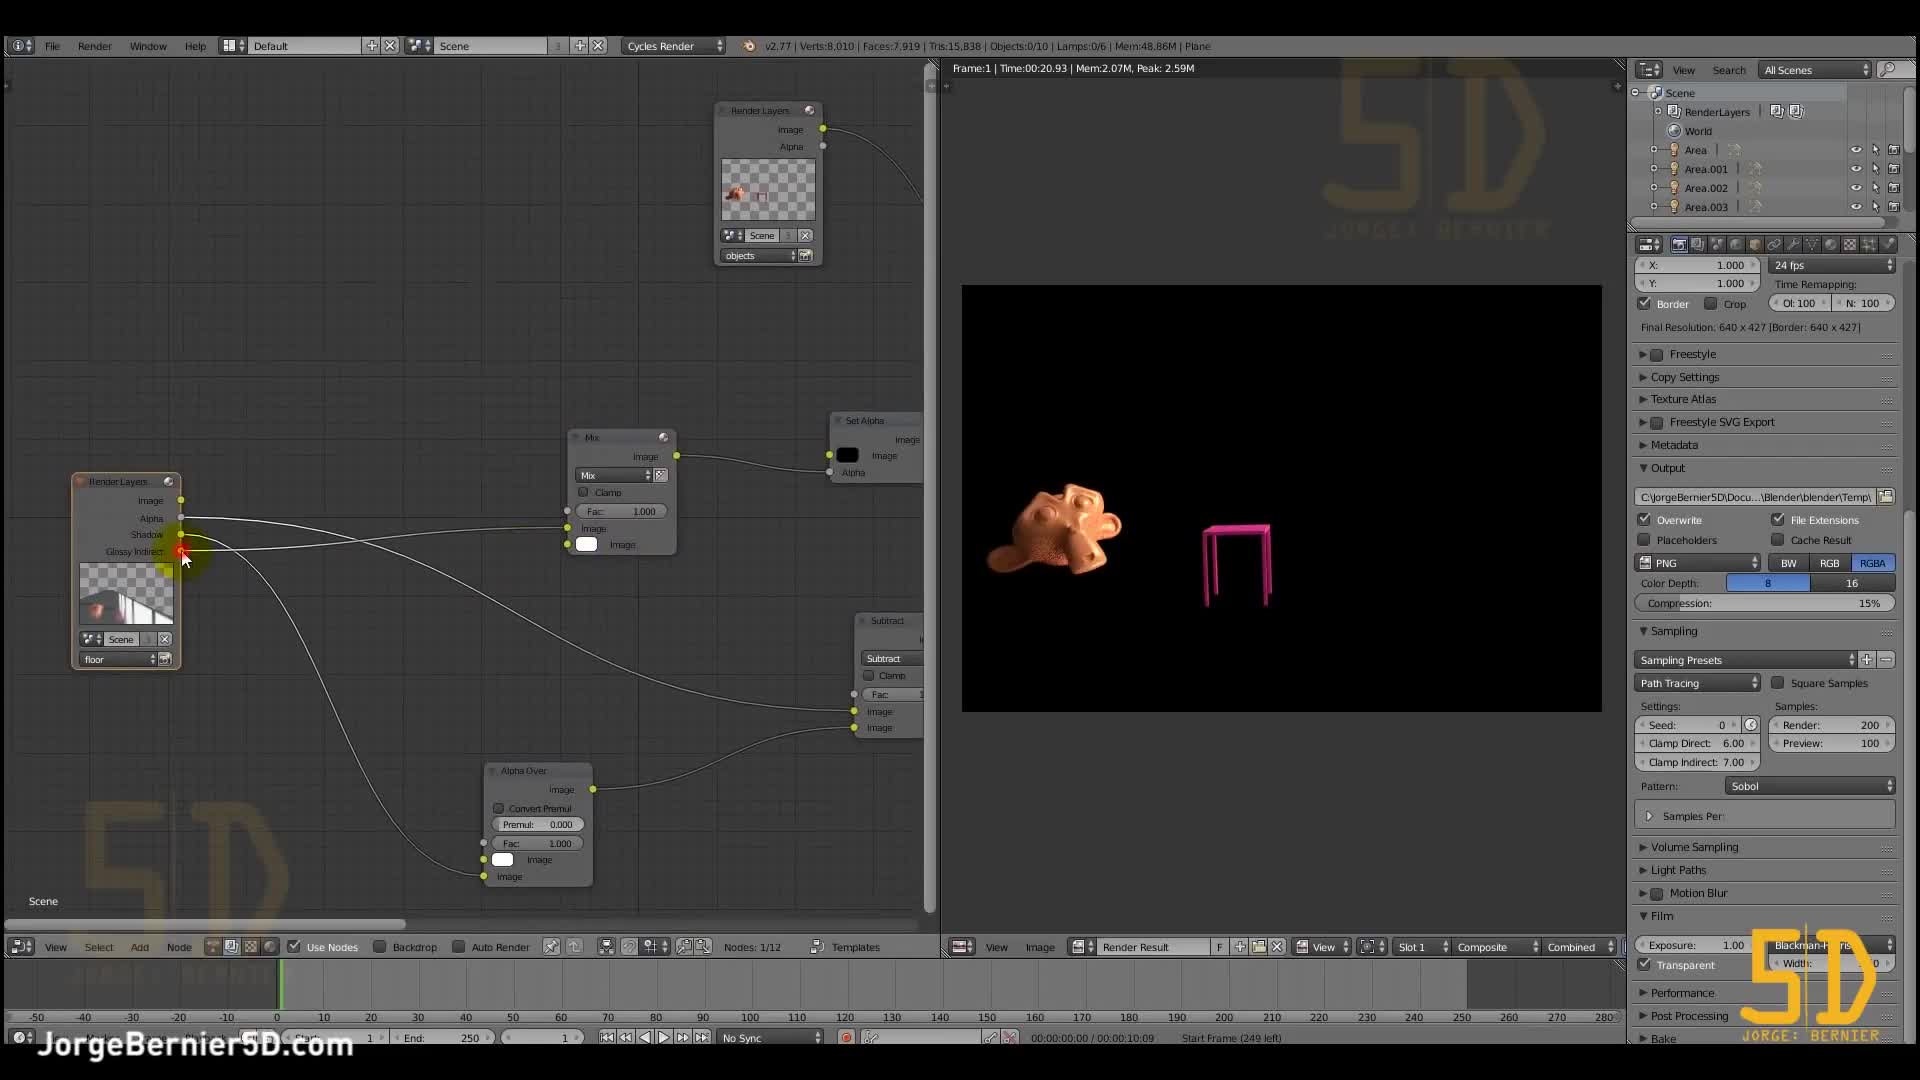This screenshot has height=1080, width=1920.
Task: Select the World properties globe icon
Action: coord(1736,245)
